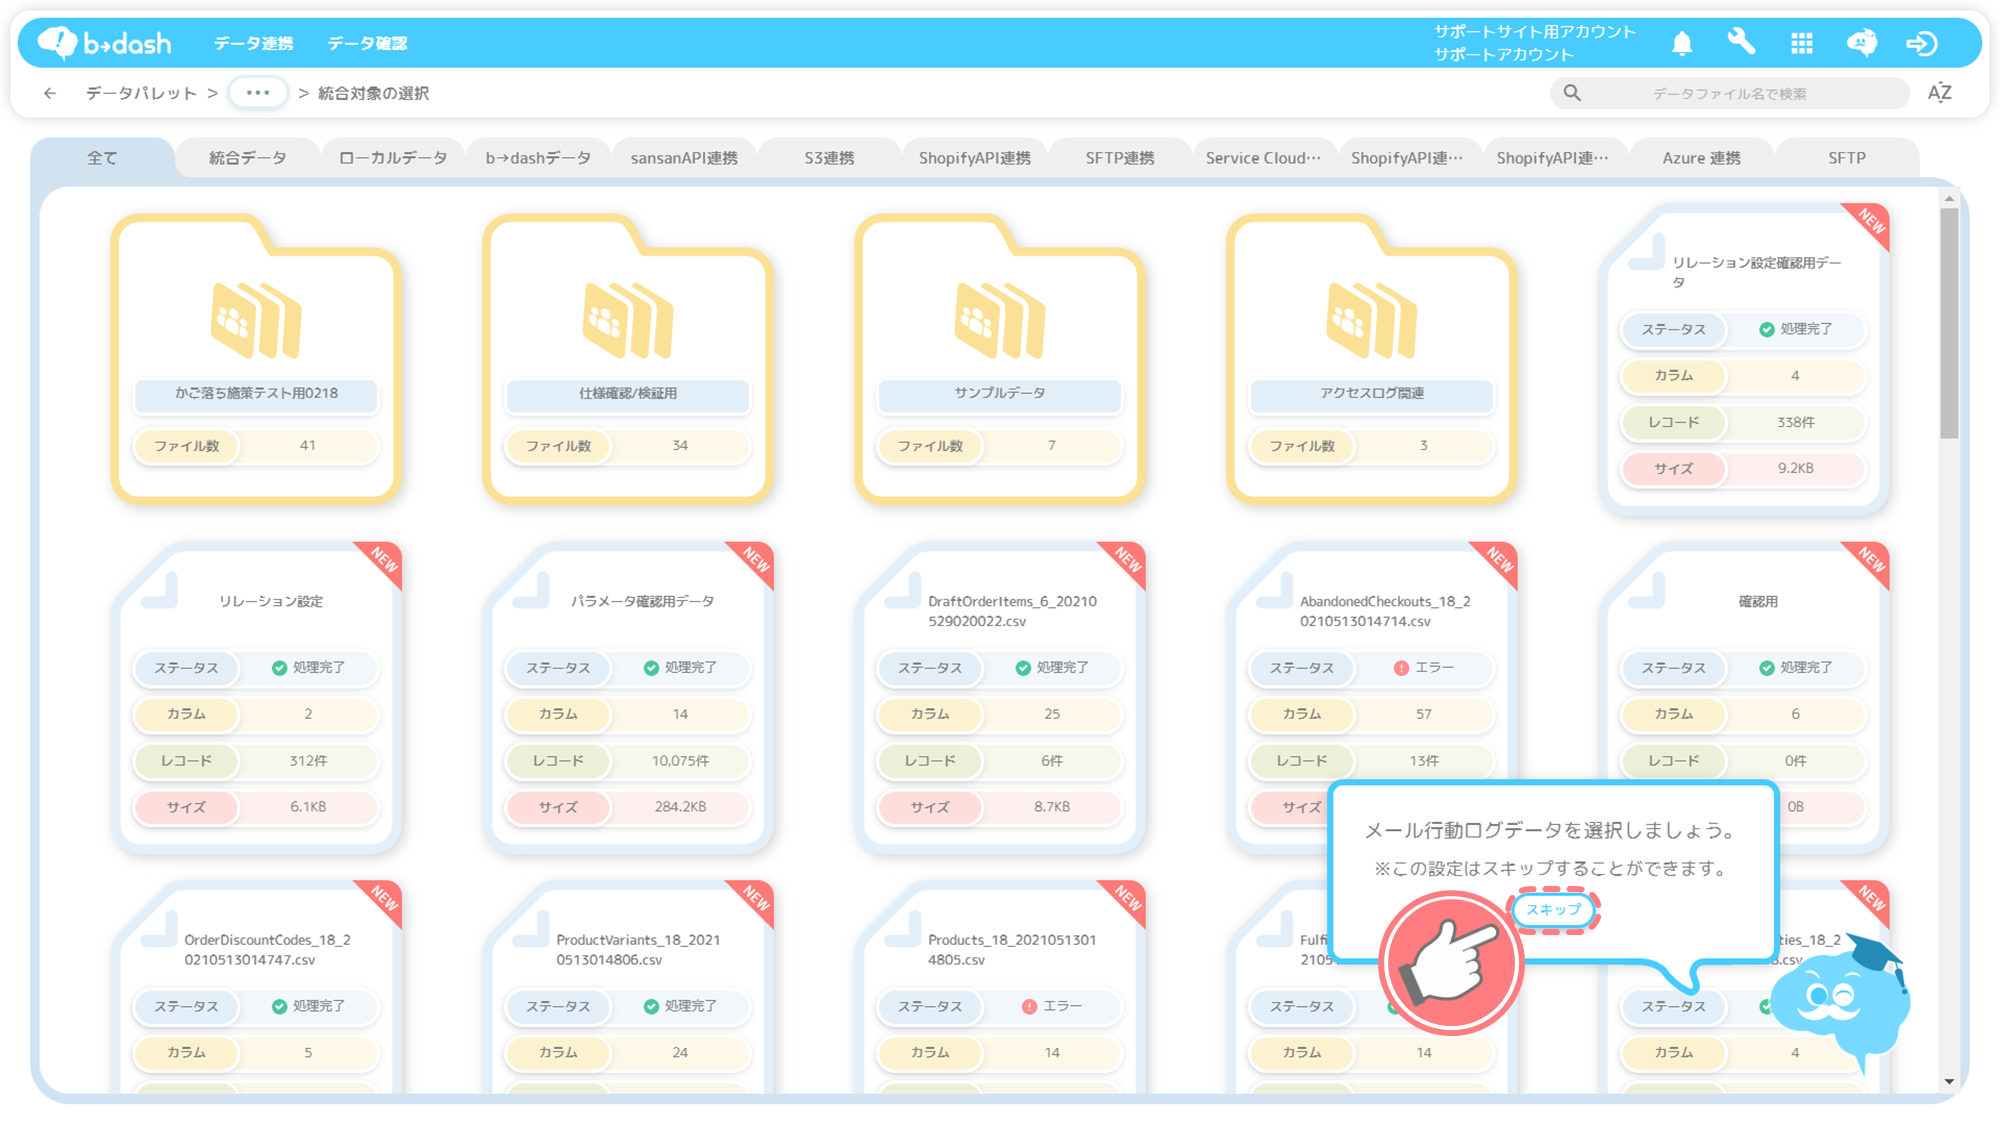Viewport: 2000px width, 1125px height.
Task: Open the データ連携 menu
Action: click(x=253, y=43)
